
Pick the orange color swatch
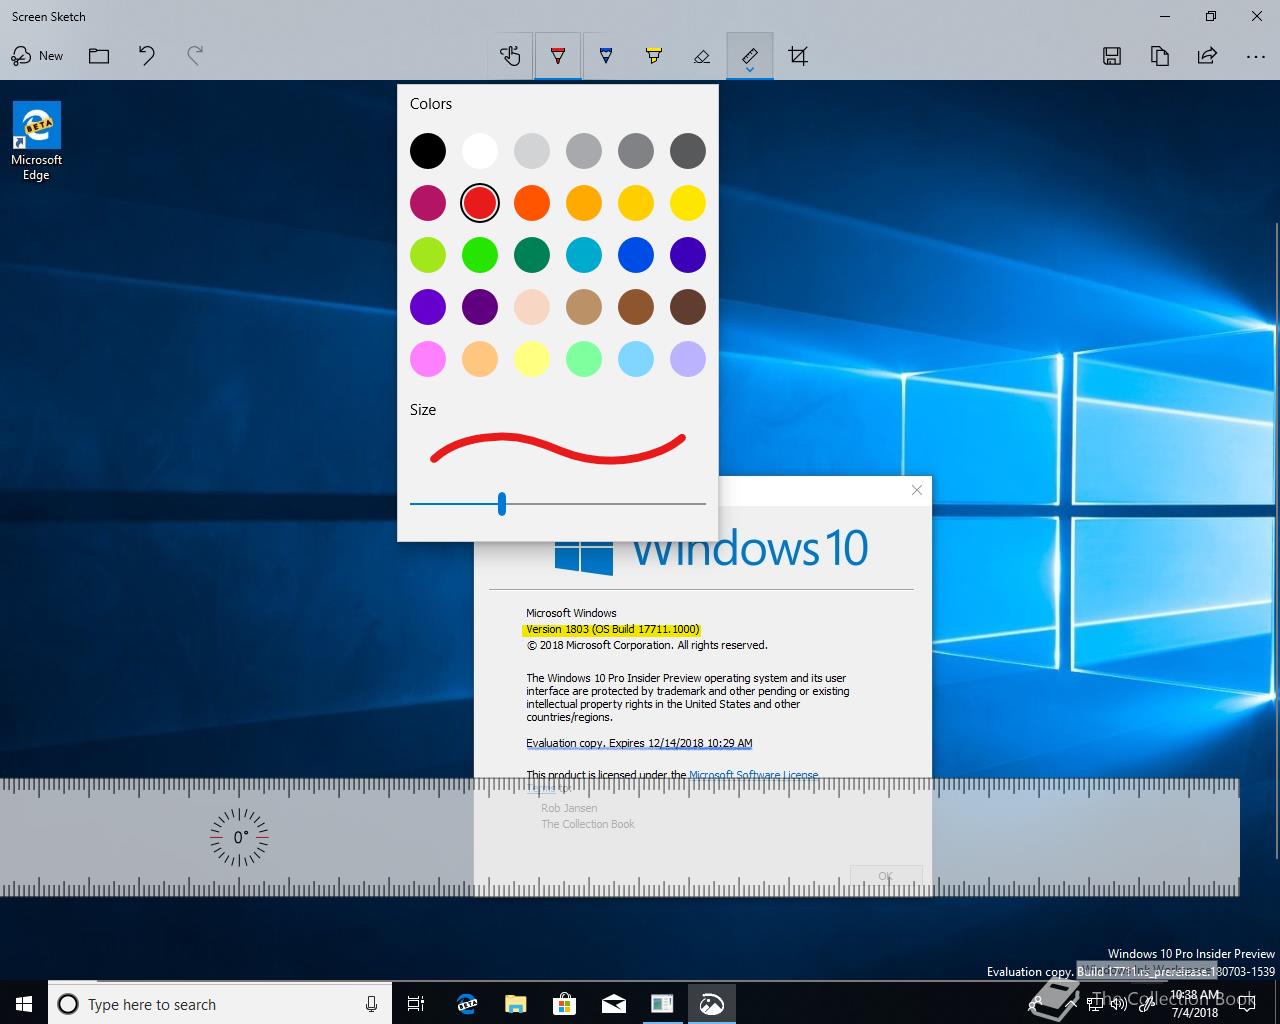(x=532, y=203)
